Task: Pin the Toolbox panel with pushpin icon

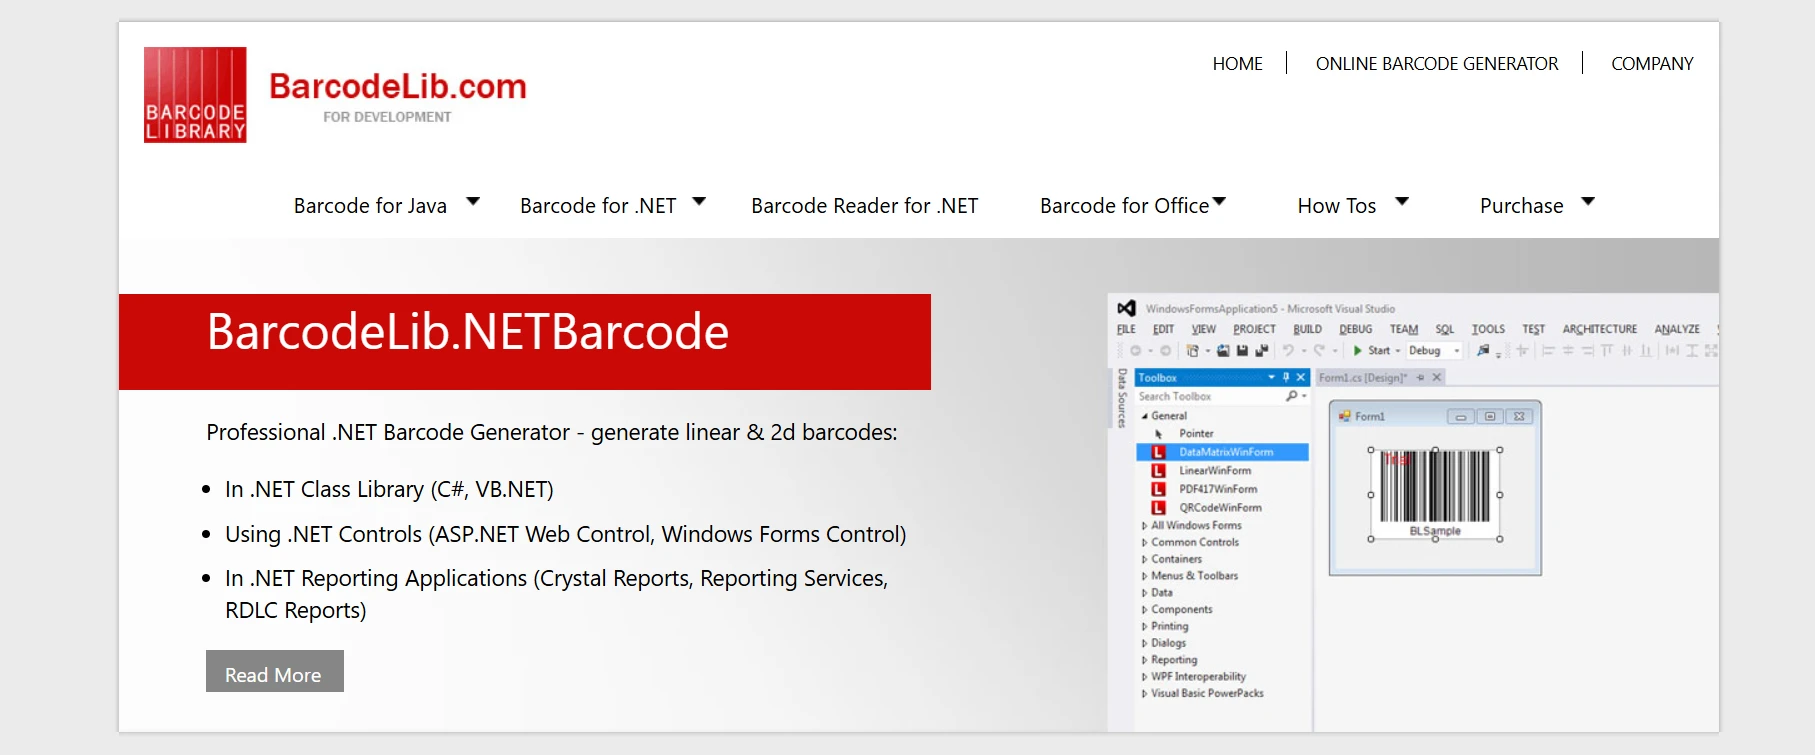Action: click(x=1286, y=377)
